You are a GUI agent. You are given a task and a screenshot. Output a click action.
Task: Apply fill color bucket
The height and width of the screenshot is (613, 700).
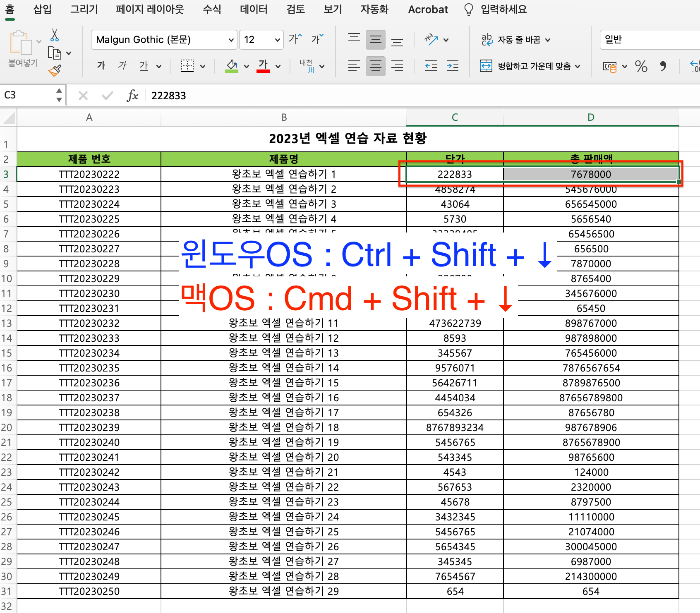(x=231, y=66)
